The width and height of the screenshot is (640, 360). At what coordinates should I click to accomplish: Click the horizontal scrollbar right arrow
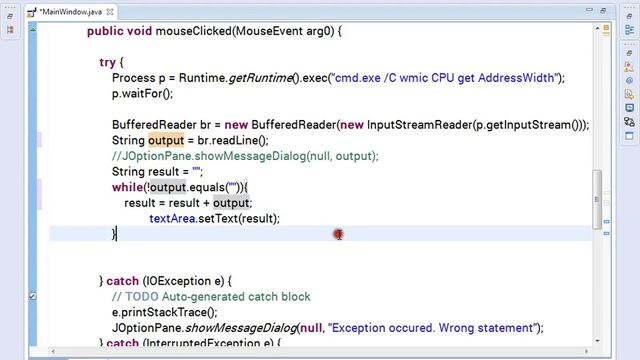[587, 351]
